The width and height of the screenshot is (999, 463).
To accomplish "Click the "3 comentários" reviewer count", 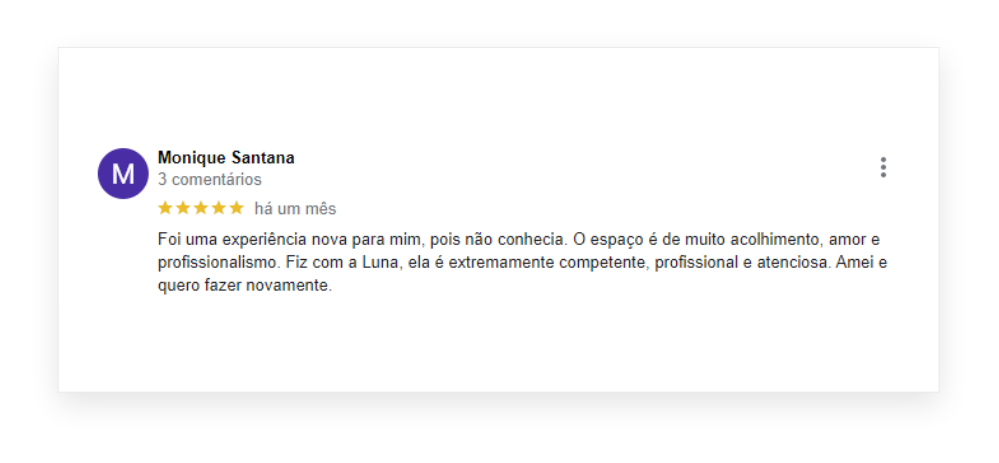I will [210, 180].
